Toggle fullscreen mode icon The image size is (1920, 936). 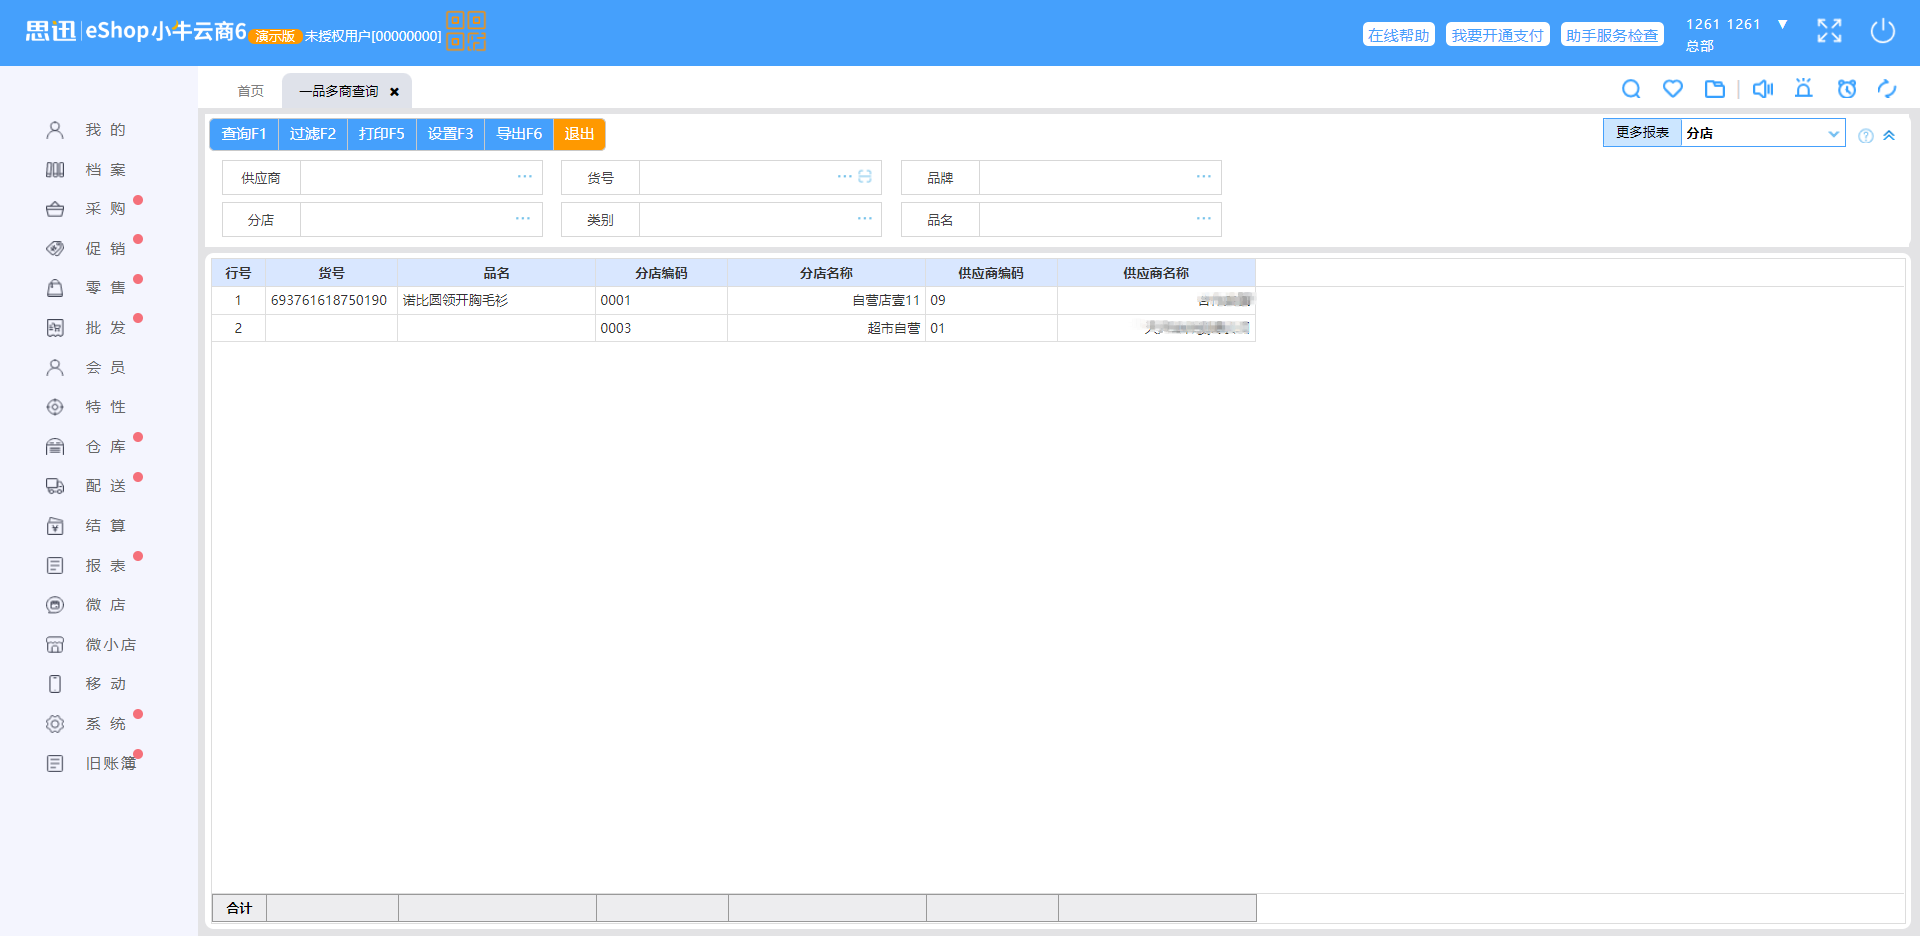[1829, 31]
